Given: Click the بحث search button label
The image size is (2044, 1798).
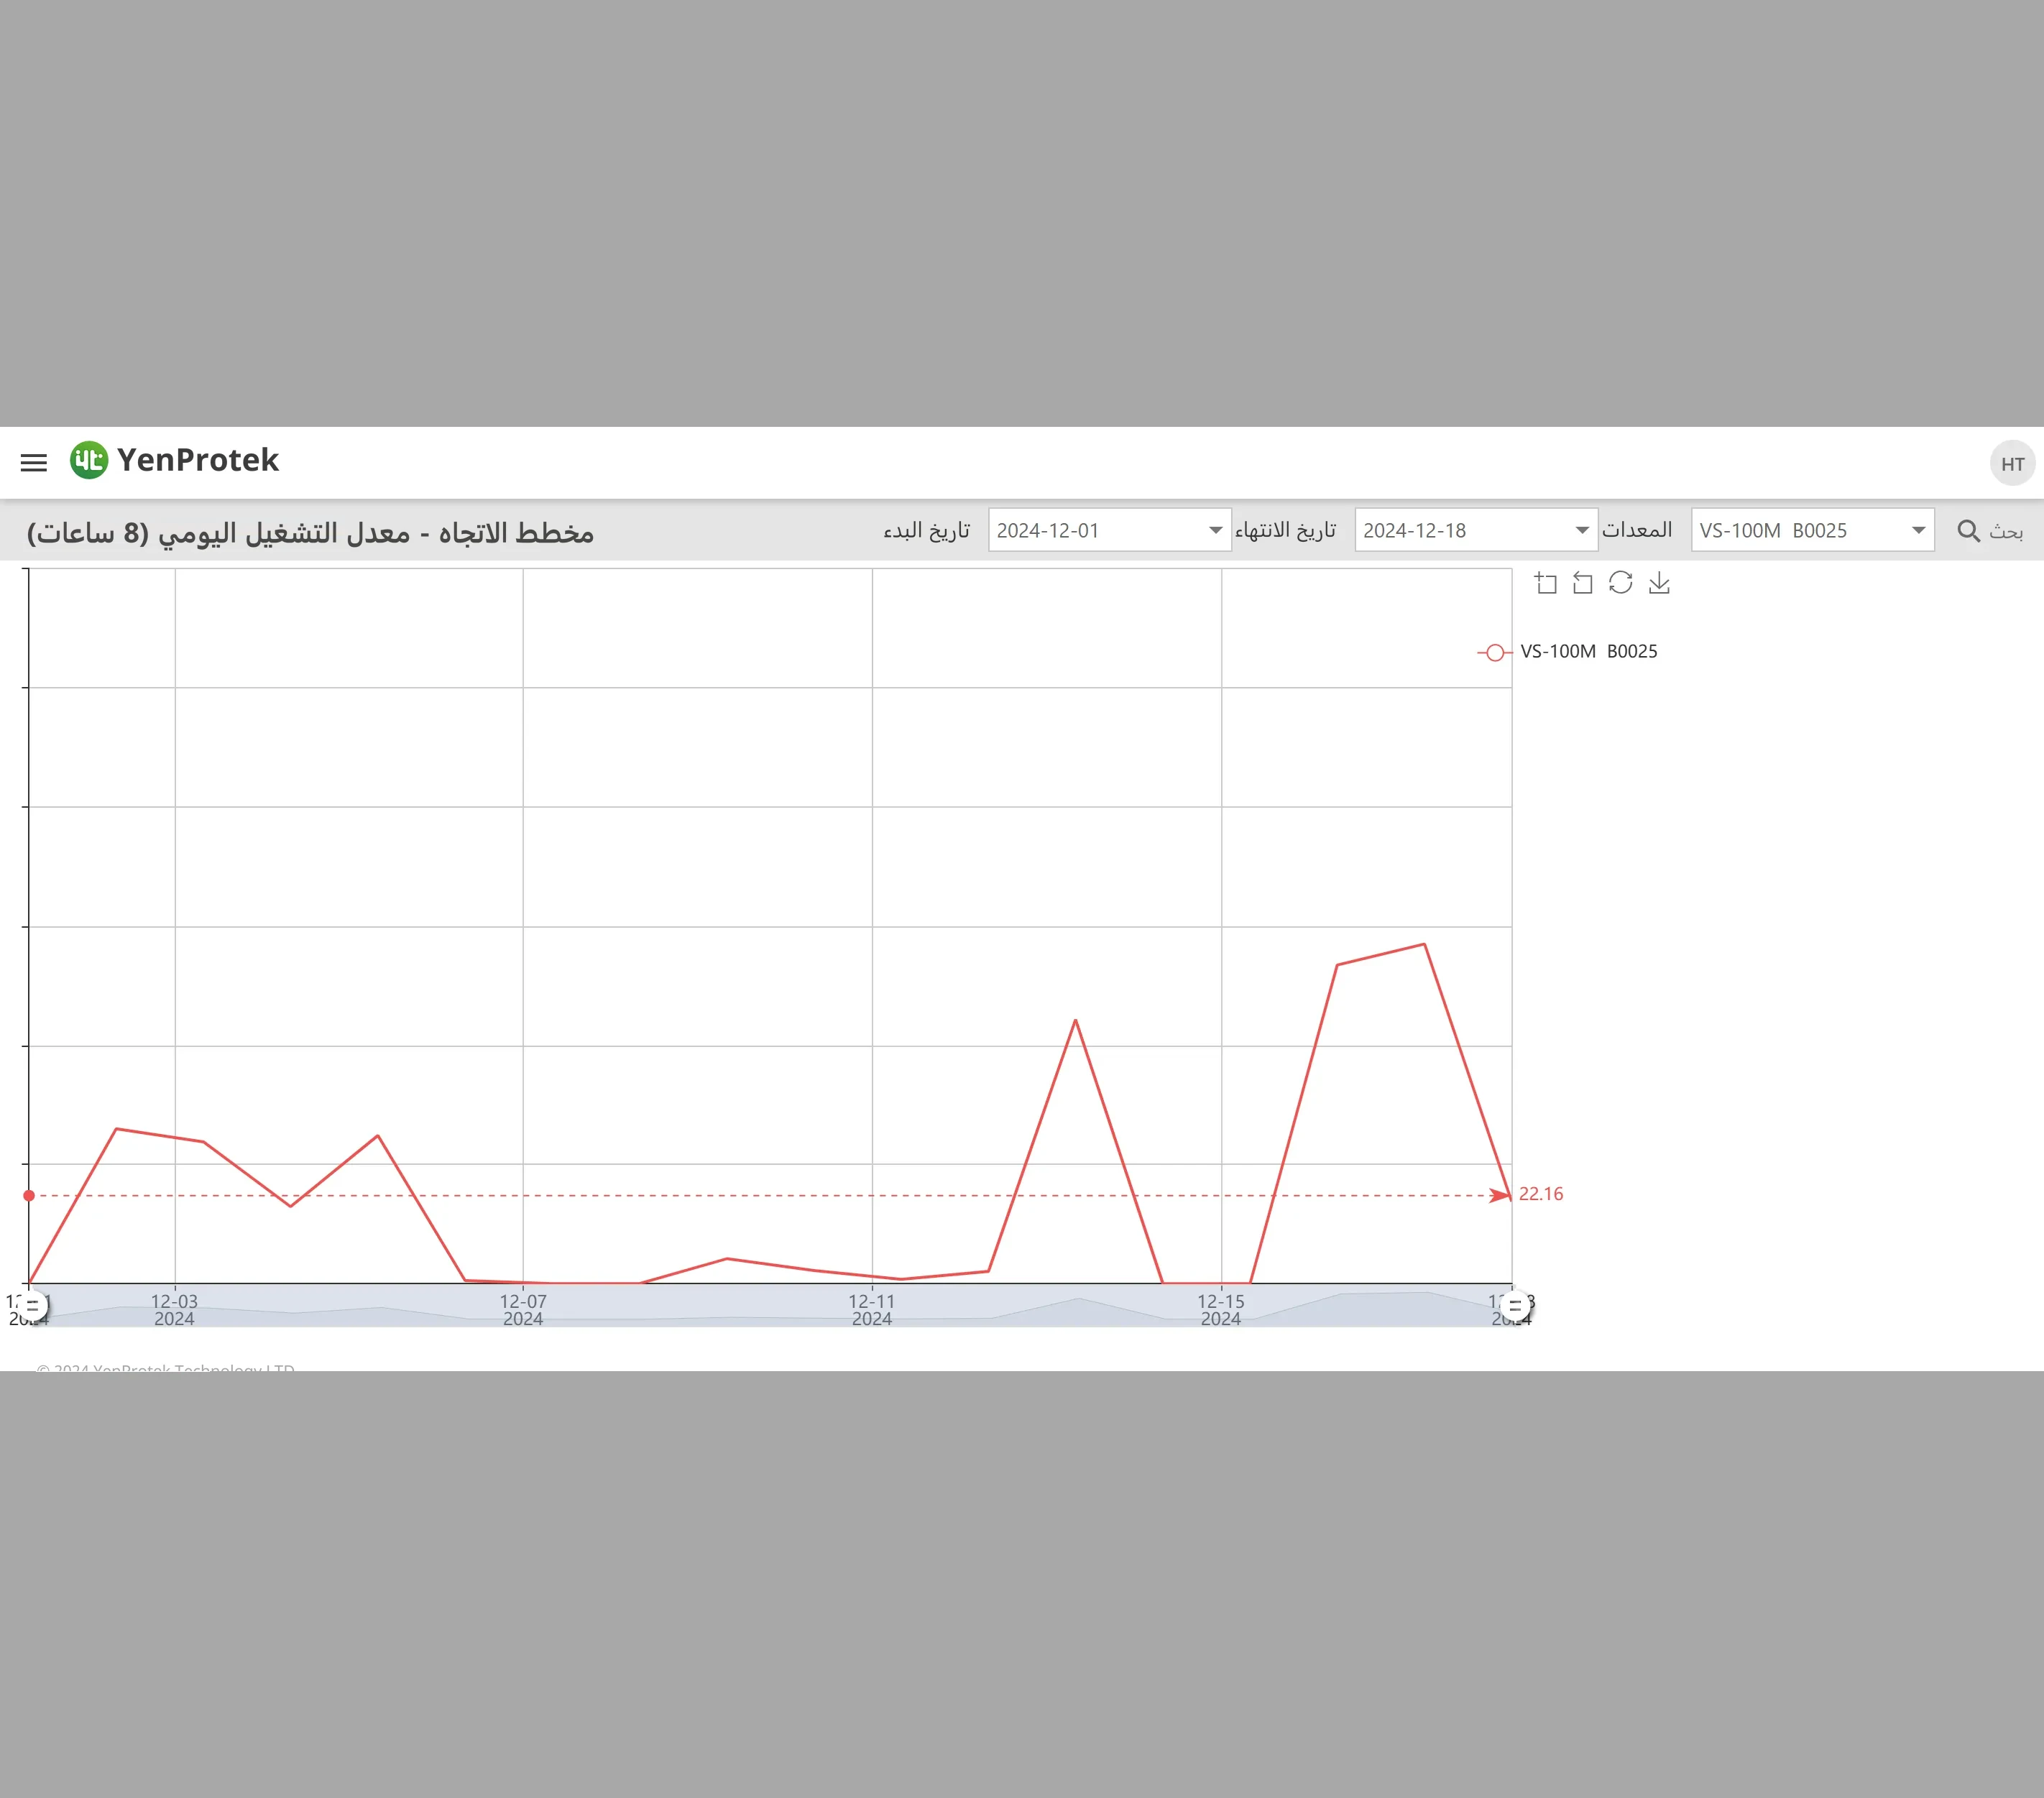Looking at the screenshot, I should point(2006,531).
